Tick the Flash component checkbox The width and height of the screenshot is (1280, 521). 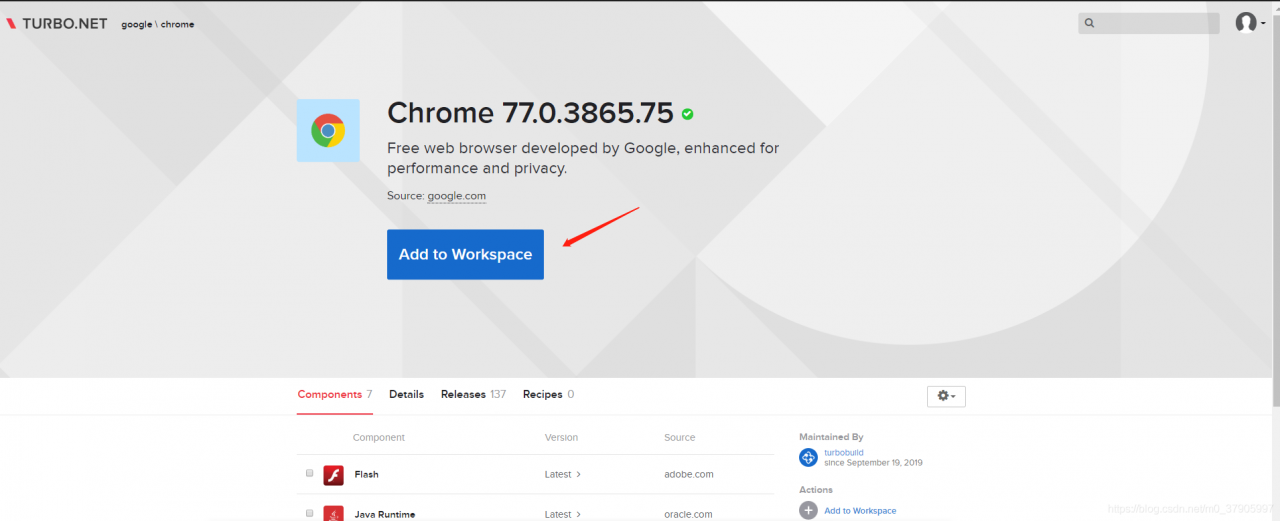coord(310,474)
